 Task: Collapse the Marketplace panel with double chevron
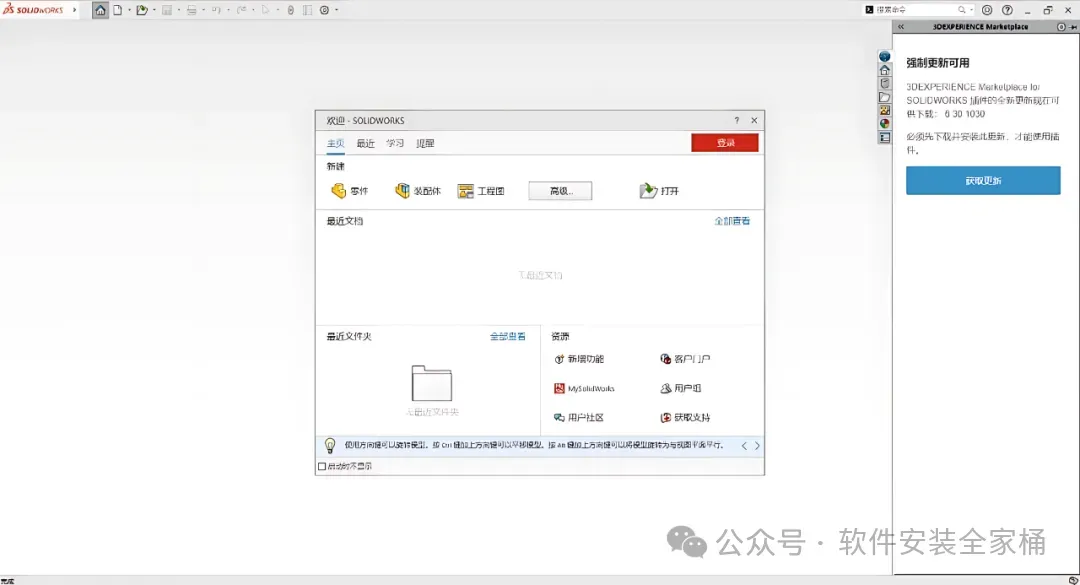coord(900,27)
